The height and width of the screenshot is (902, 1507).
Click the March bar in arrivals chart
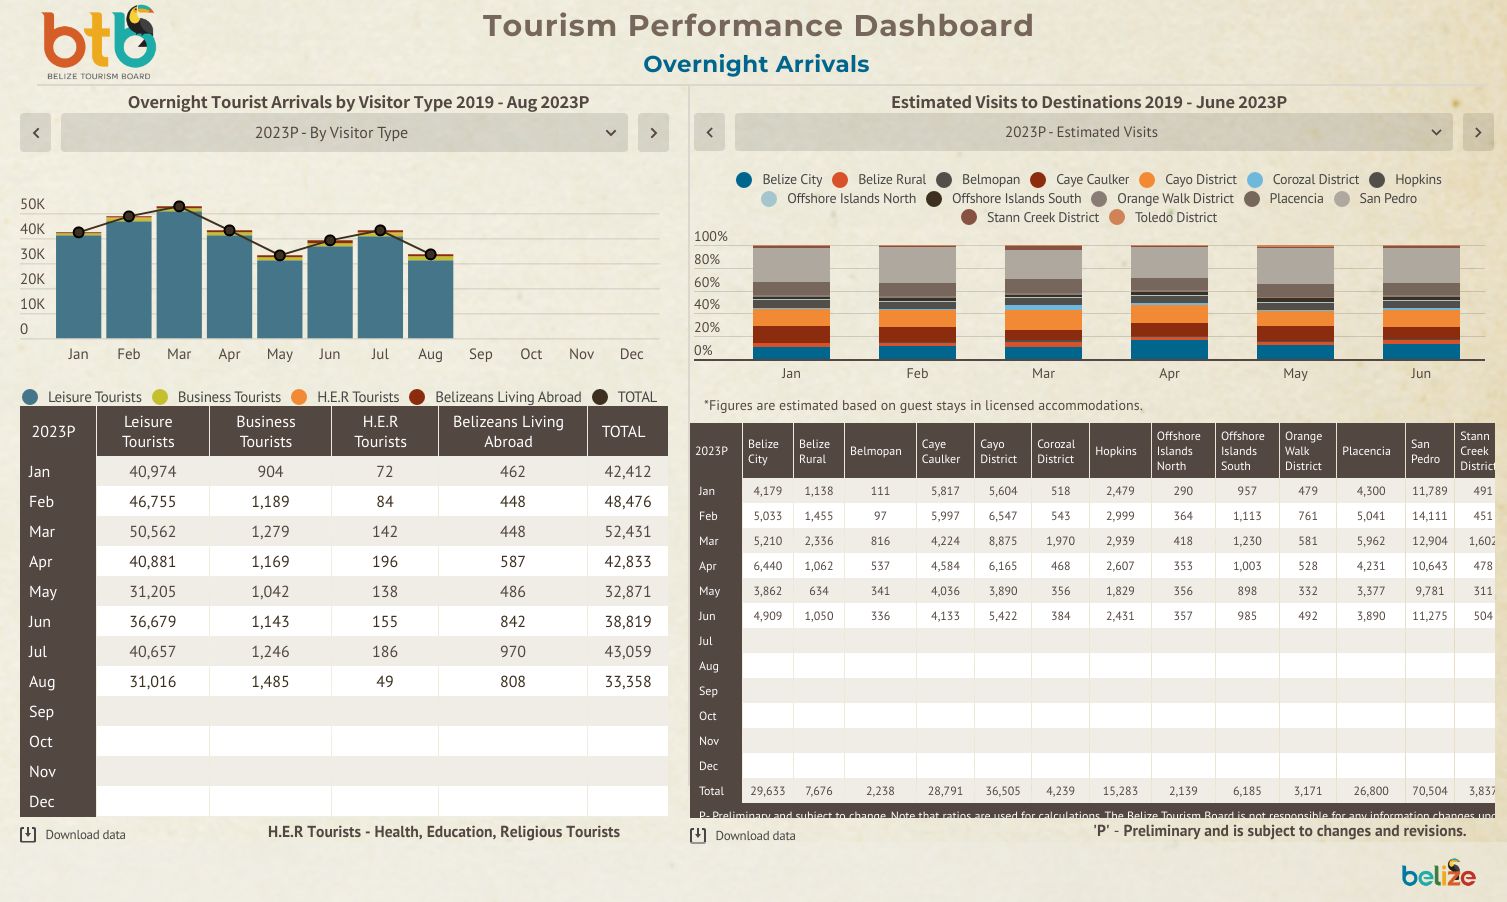179,272
